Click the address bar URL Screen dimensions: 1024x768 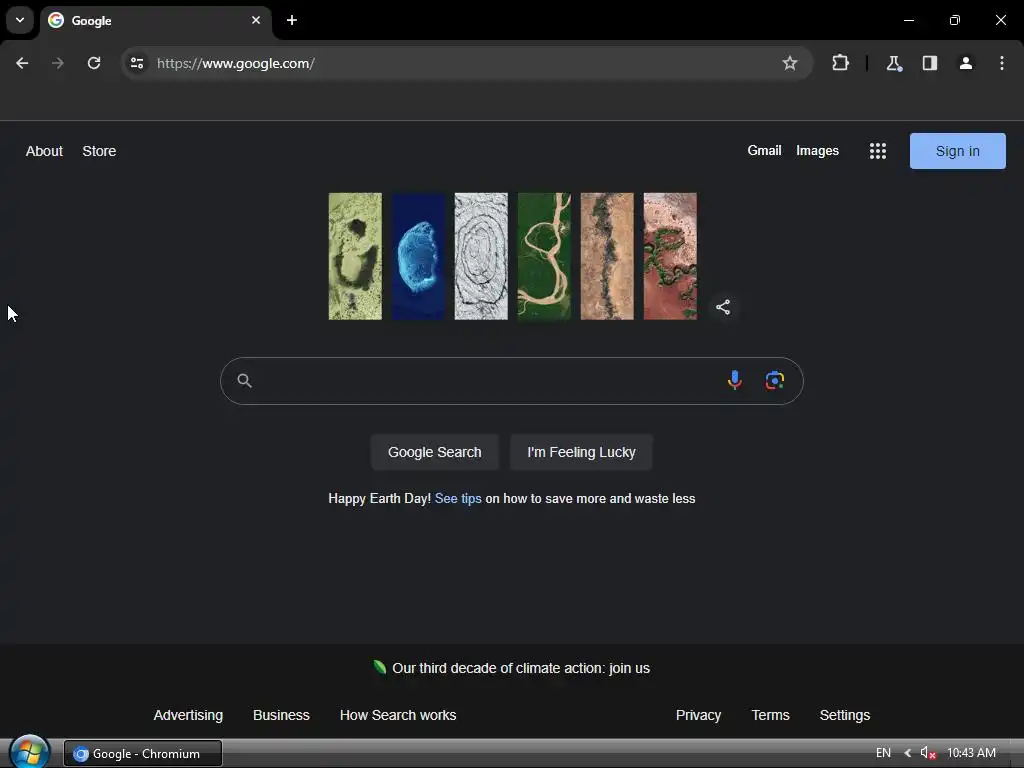pos(236,63)
